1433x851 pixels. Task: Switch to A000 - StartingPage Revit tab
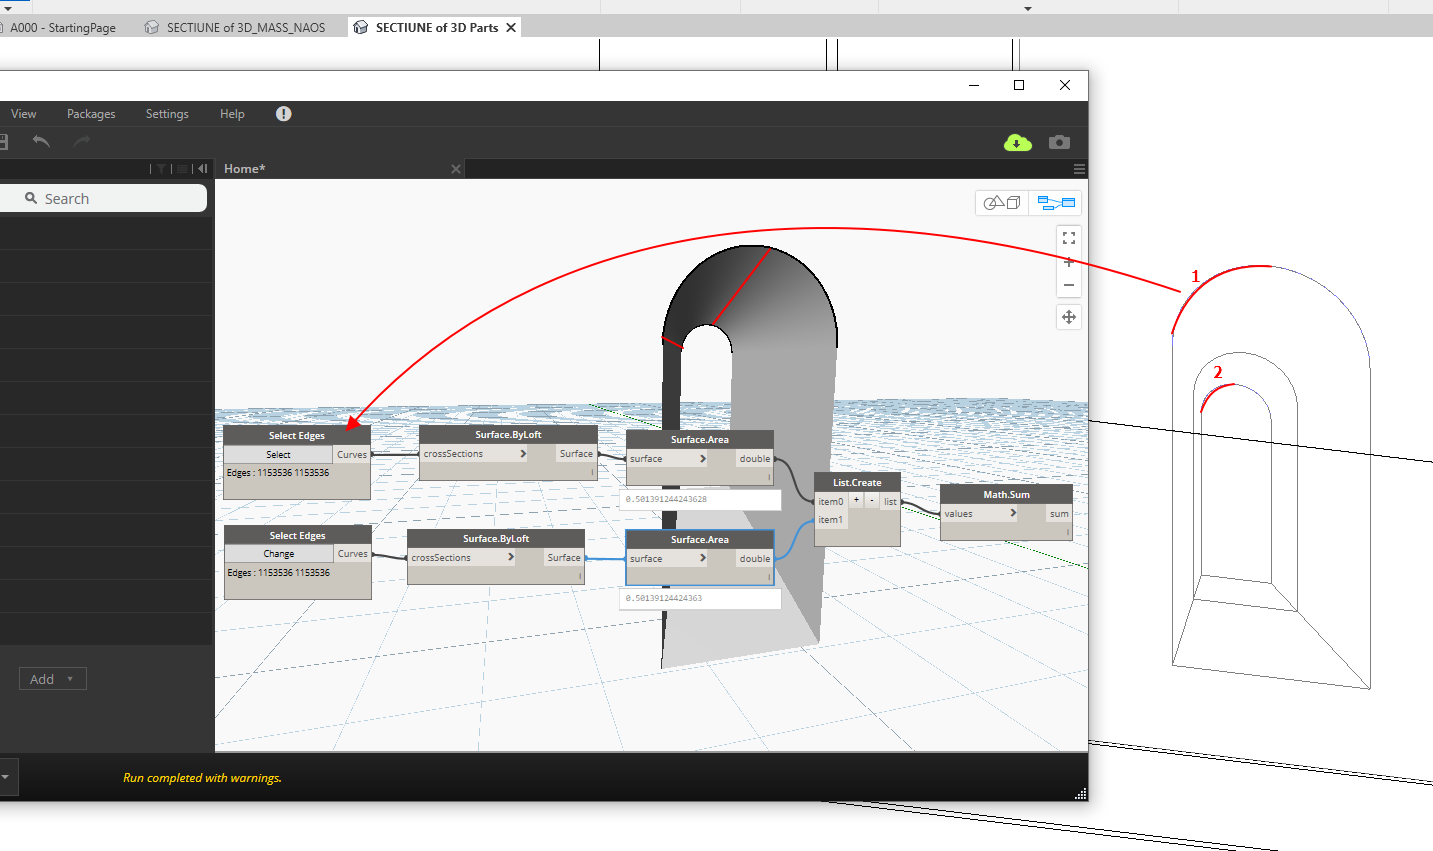click(63, 28)
